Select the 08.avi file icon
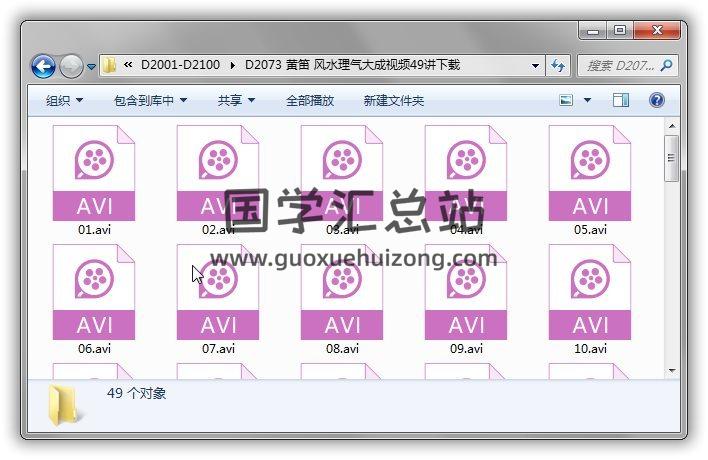Screen dimensions: 708x460 coord(342,292)
